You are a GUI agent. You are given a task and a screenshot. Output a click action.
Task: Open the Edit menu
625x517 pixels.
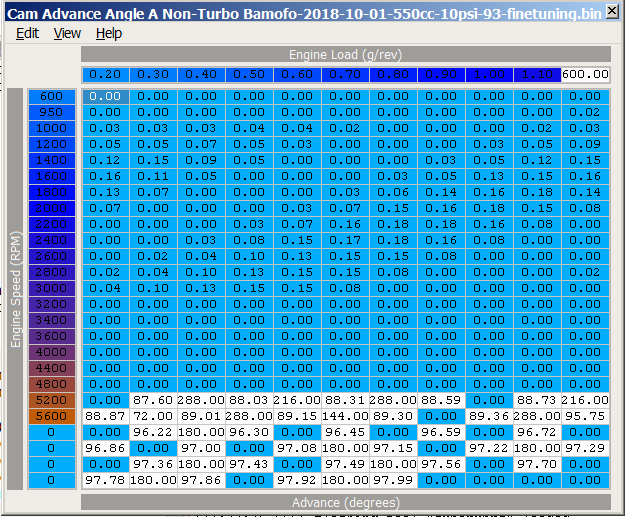tap(27, 33)
